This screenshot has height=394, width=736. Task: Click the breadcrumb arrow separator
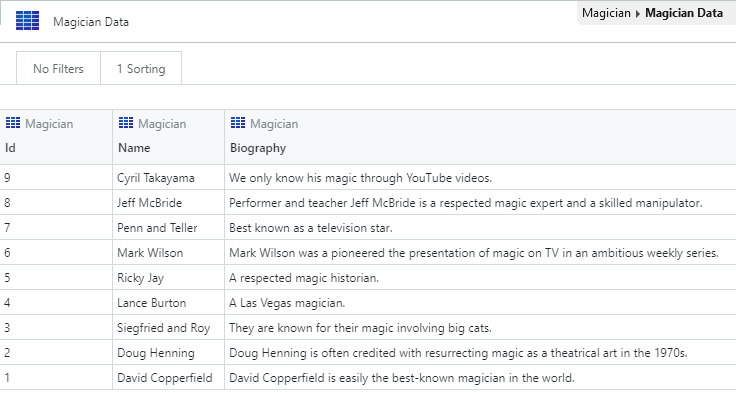pyautogui.click(x=637, y=14)
